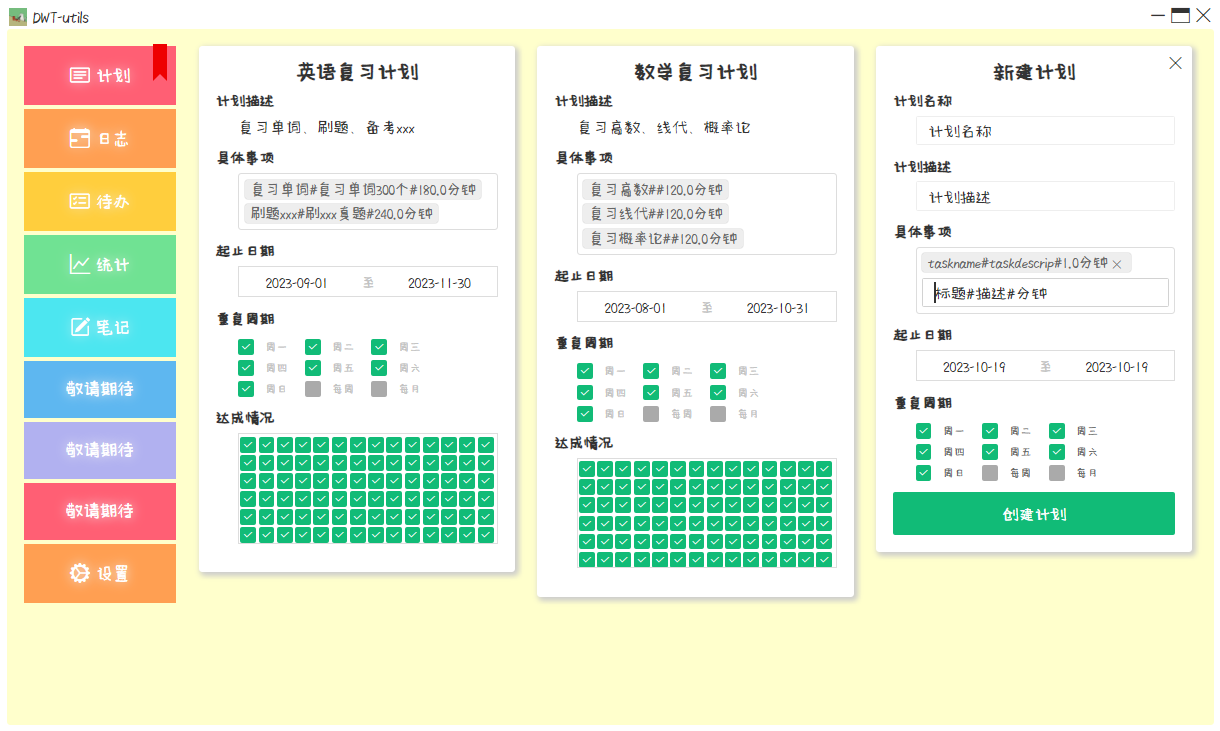This screenshot has width=1220, height=731.
Task: Click the red bookmark ribbon icon
Action: click(x=160, y=62)
